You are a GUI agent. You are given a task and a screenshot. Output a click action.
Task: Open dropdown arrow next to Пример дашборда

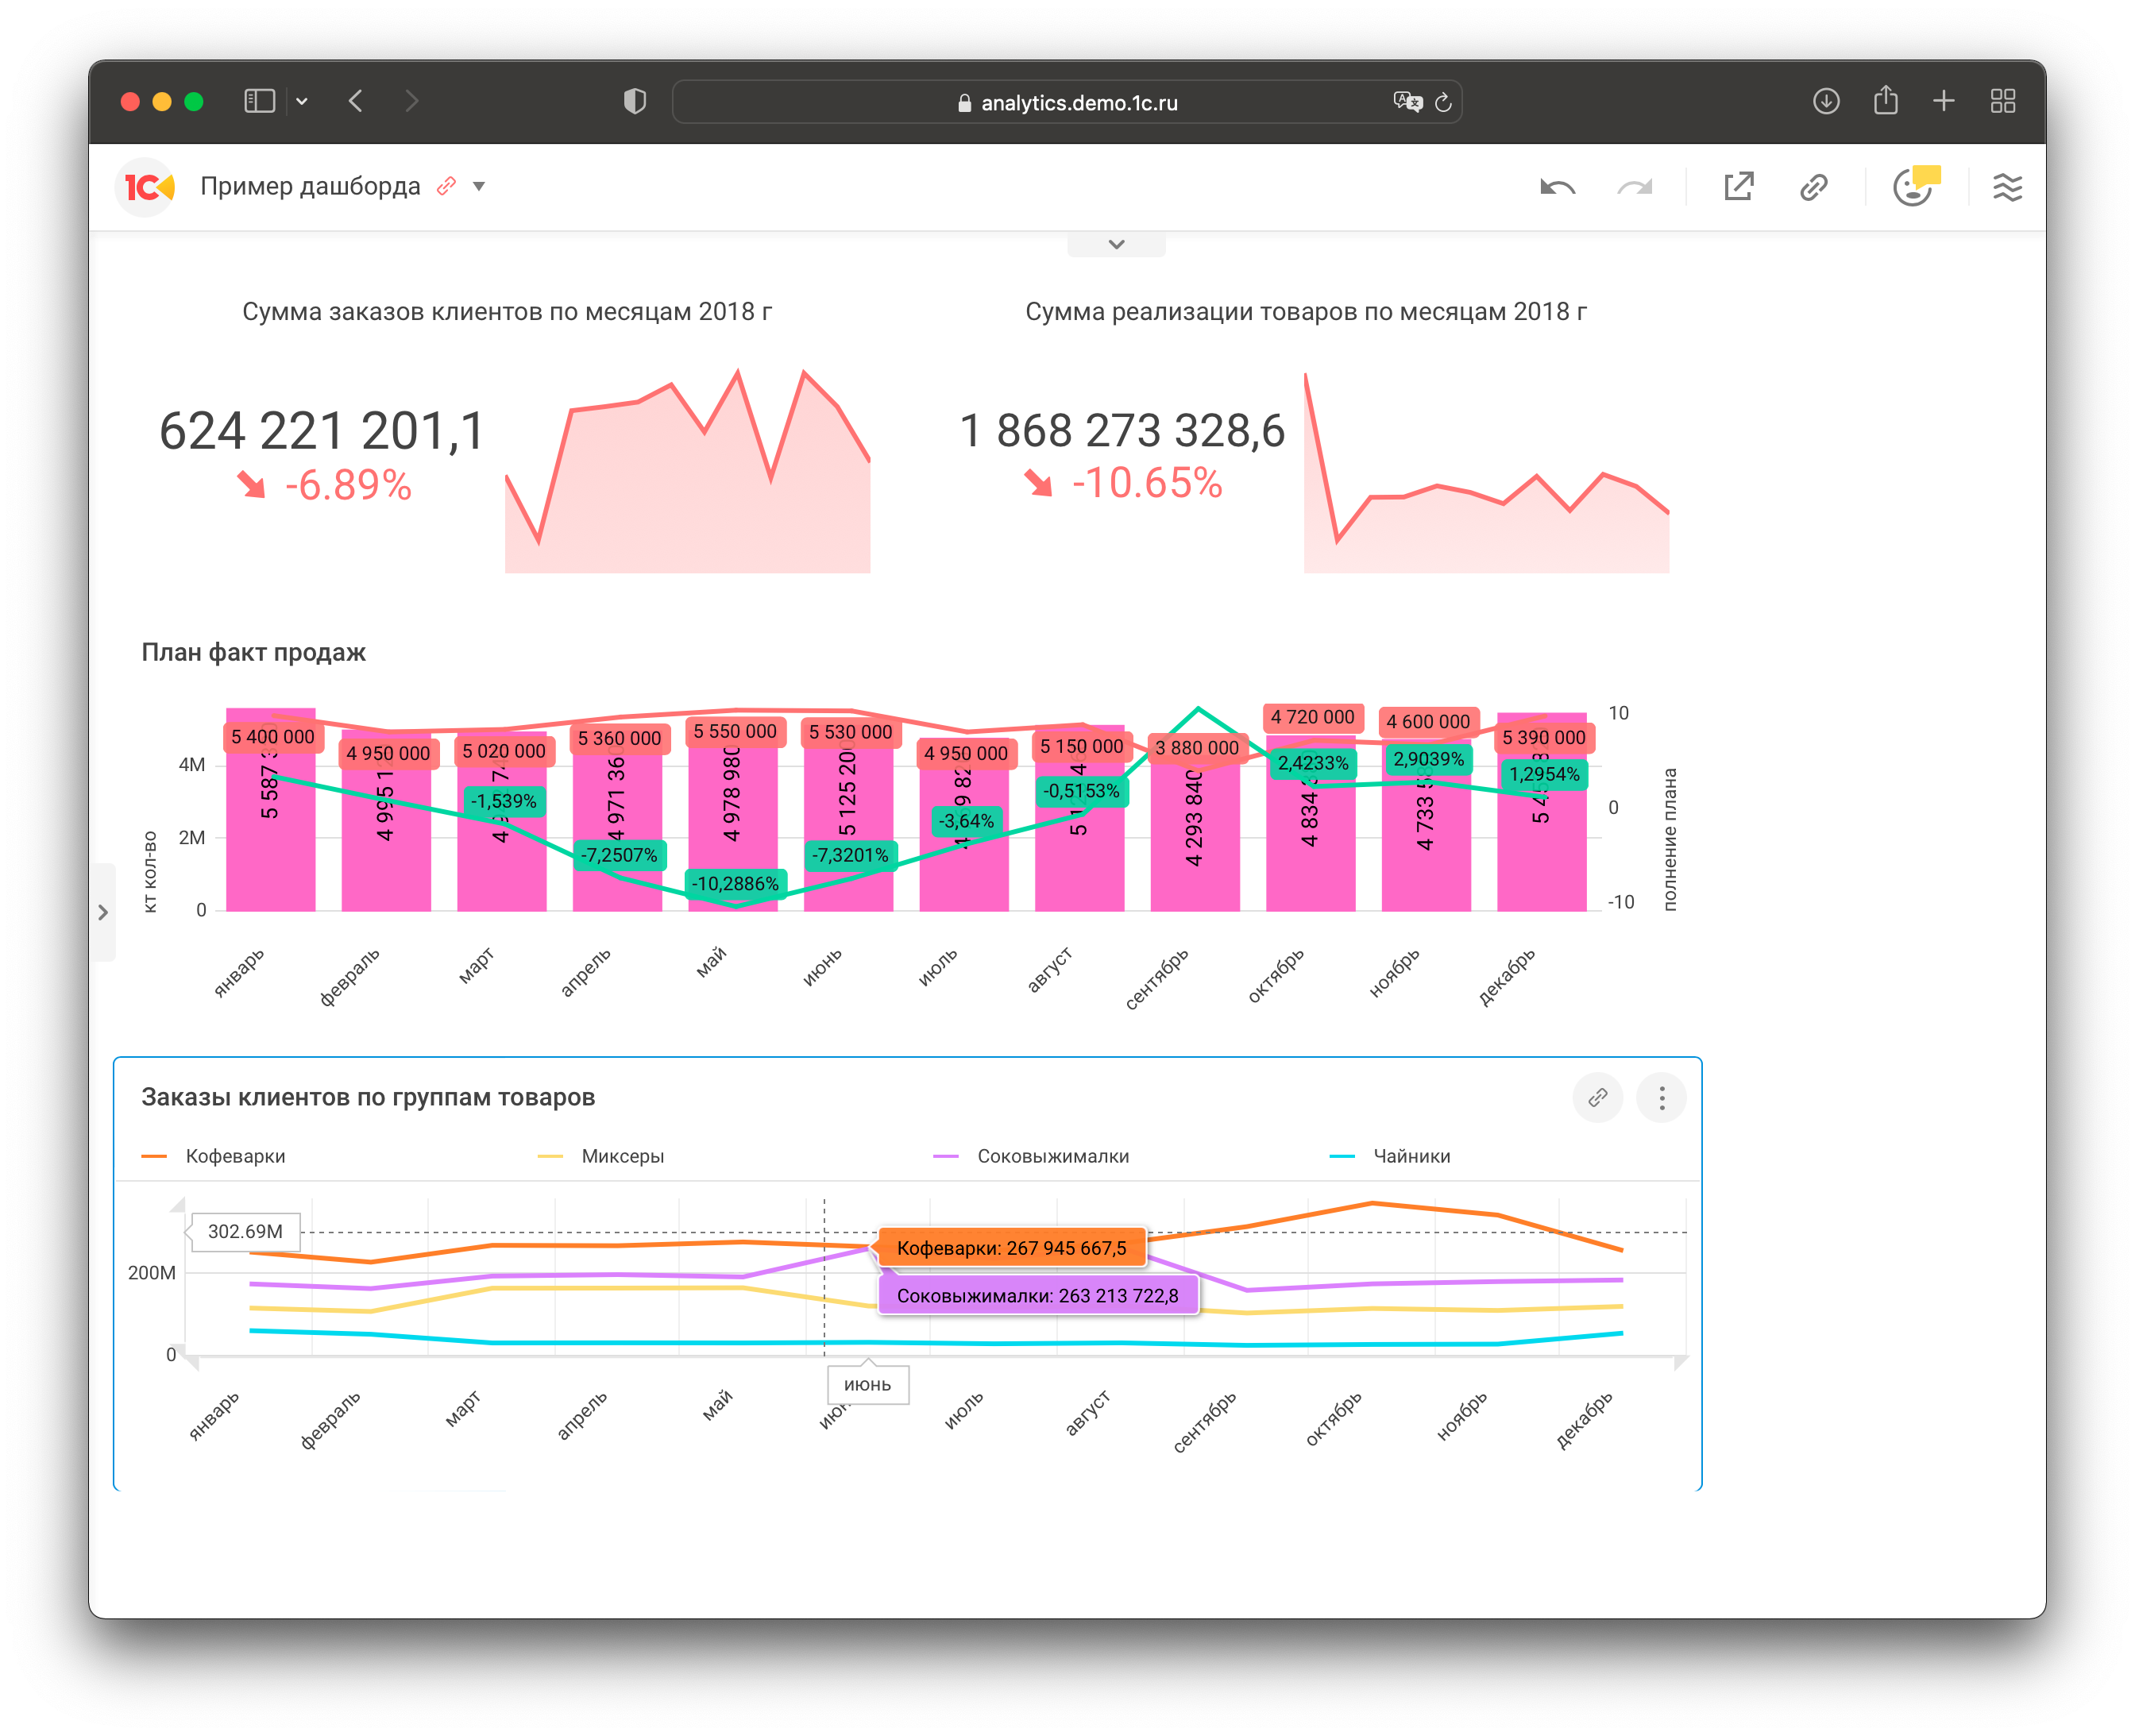pyautogui.click(x=479, y=187)
